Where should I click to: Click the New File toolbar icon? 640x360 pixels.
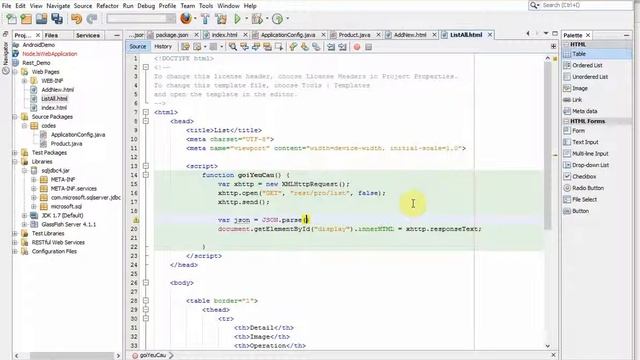[x=11, y=19]
